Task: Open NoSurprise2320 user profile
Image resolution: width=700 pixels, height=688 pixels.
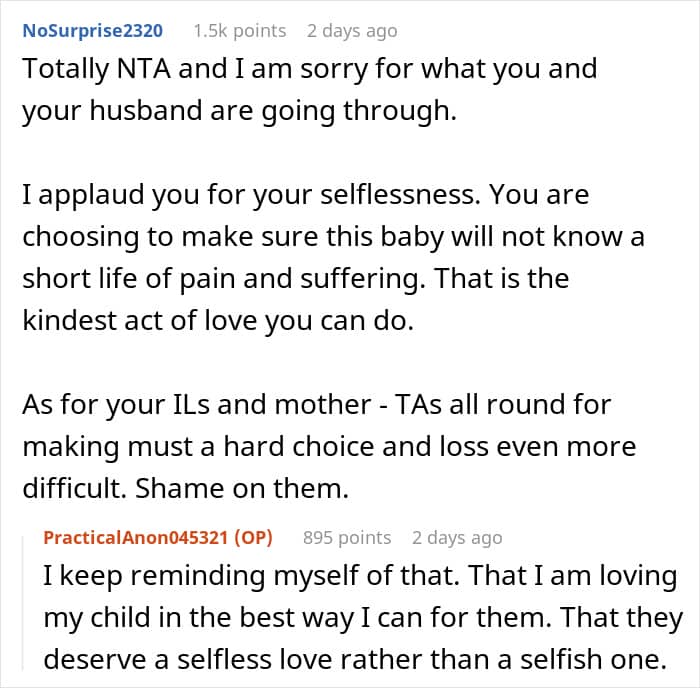Action: pyautogui.click(x=92, y=31)
